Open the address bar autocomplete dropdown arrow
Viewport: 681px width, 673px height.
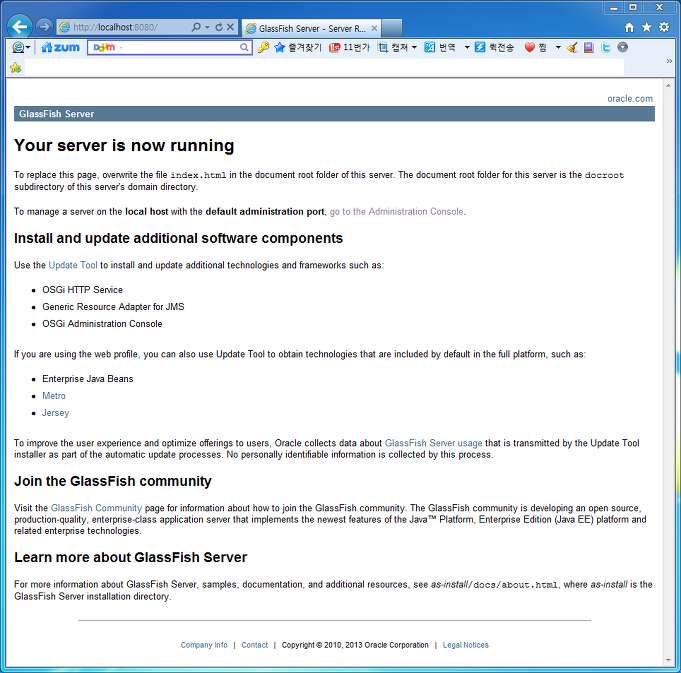207,27
